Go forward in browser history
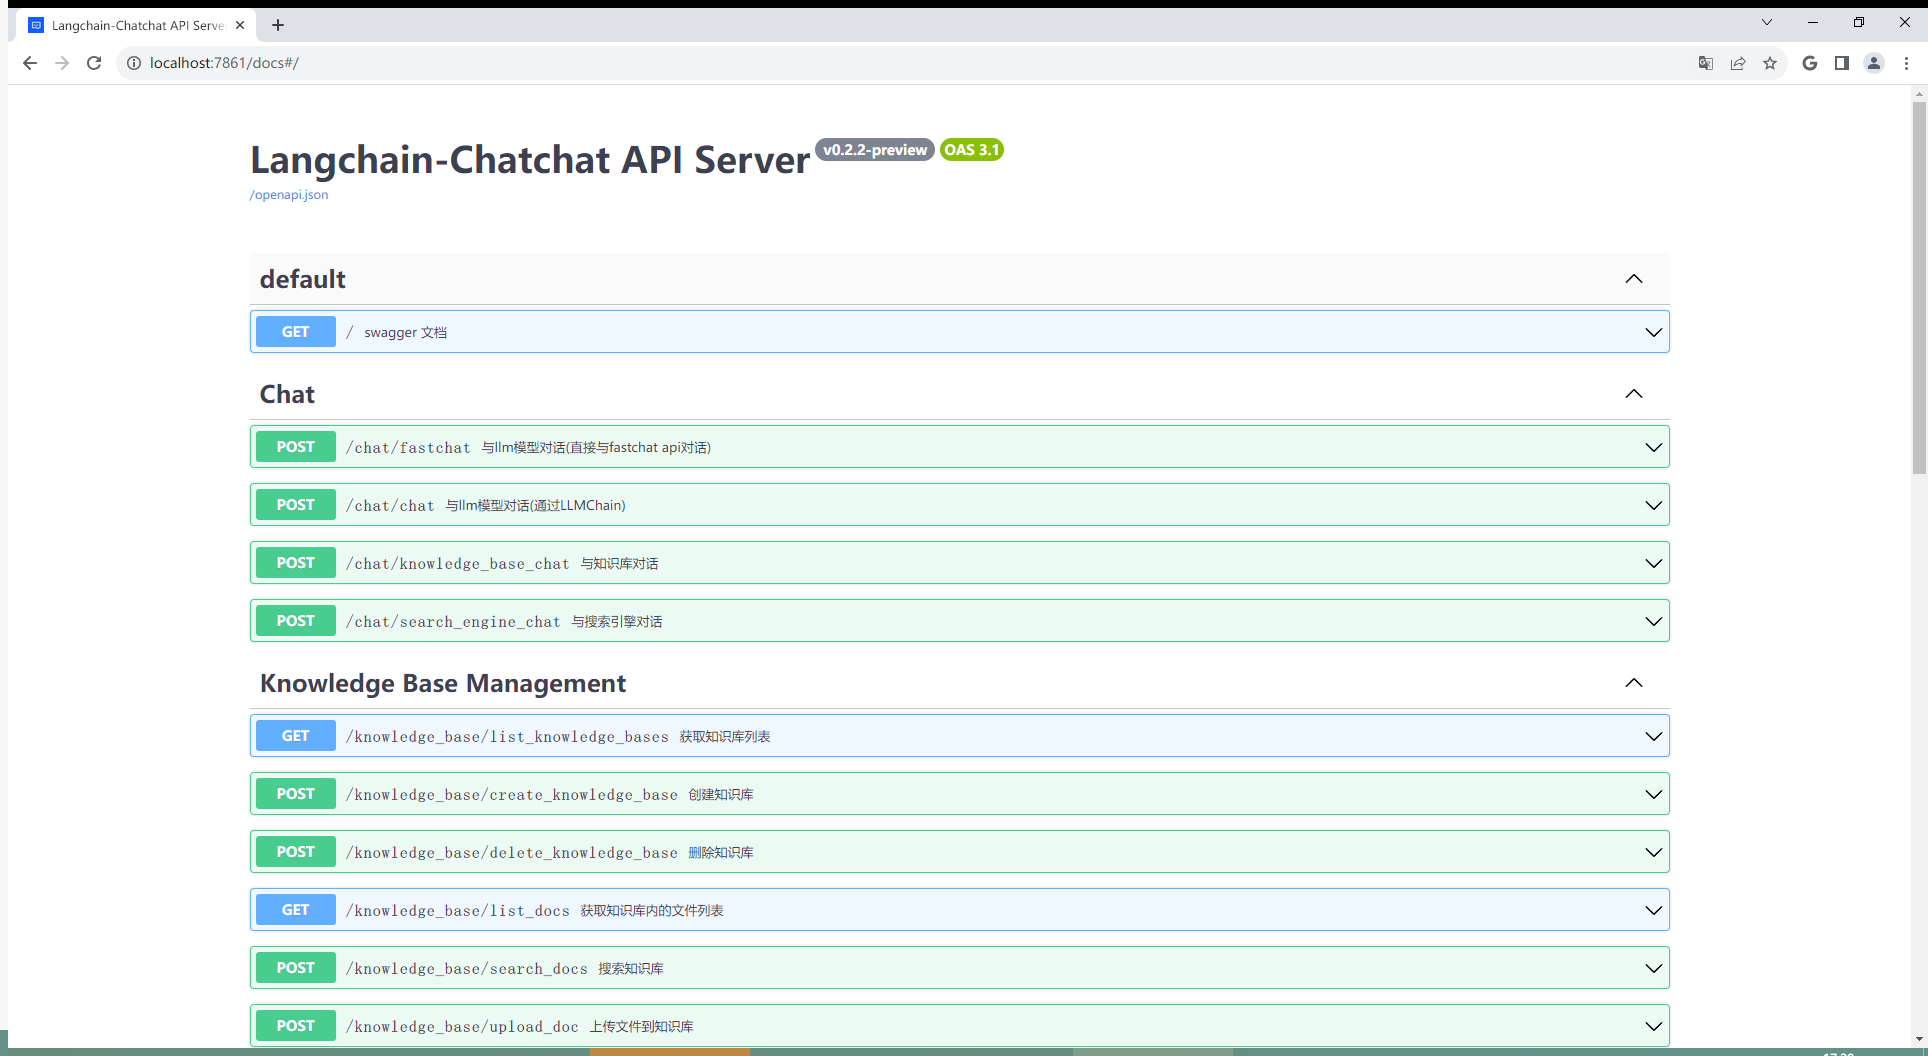Image resolution: width=1928 pixels, height=1056 pixels. point(62,63)
